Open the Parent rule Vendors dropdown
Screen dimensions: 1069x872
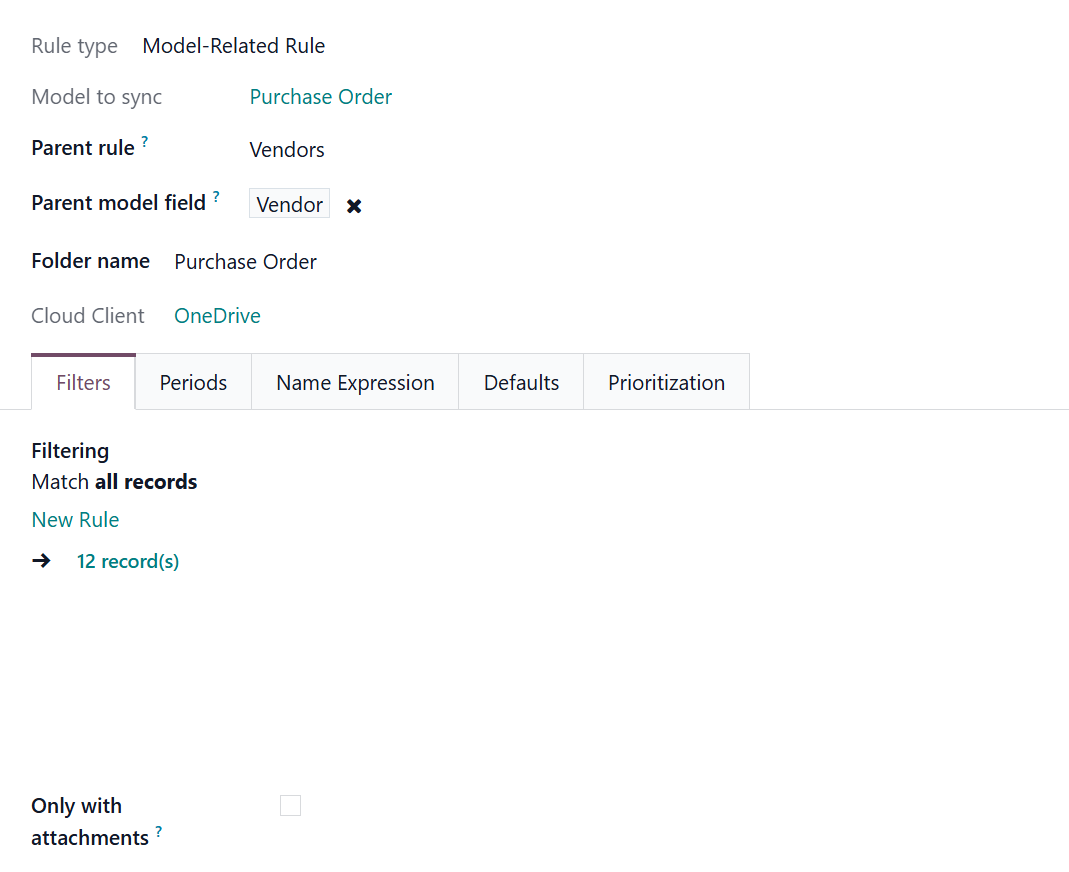tap(287, 150)
